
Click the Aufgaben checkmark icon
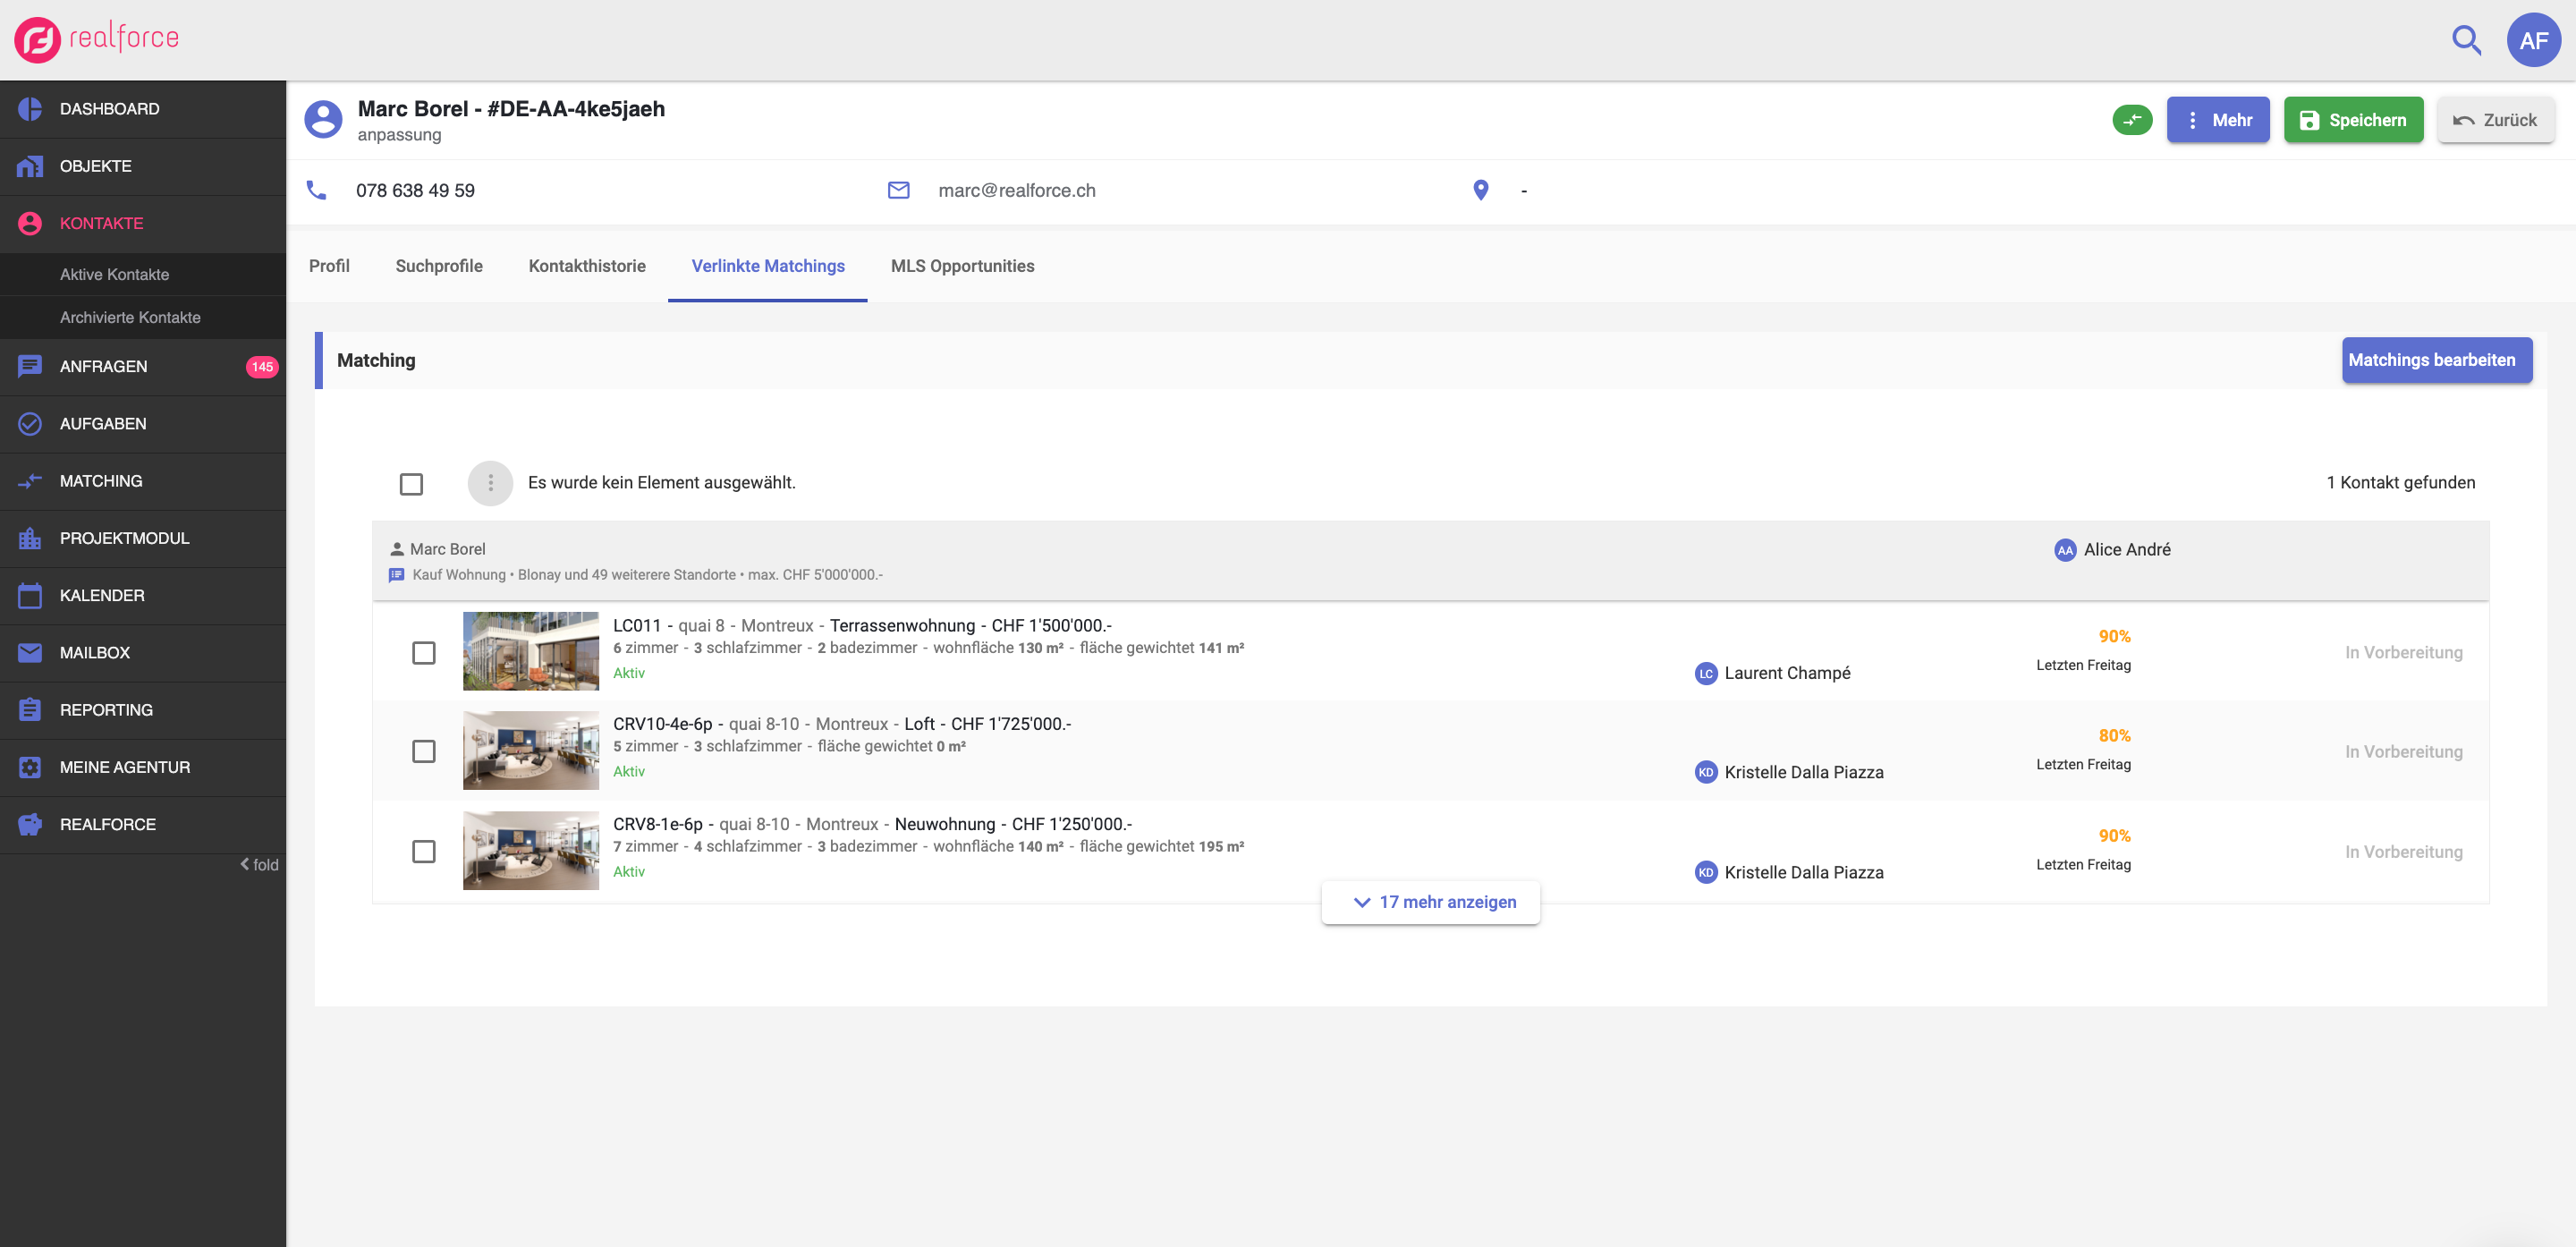(x=30, y=423)
